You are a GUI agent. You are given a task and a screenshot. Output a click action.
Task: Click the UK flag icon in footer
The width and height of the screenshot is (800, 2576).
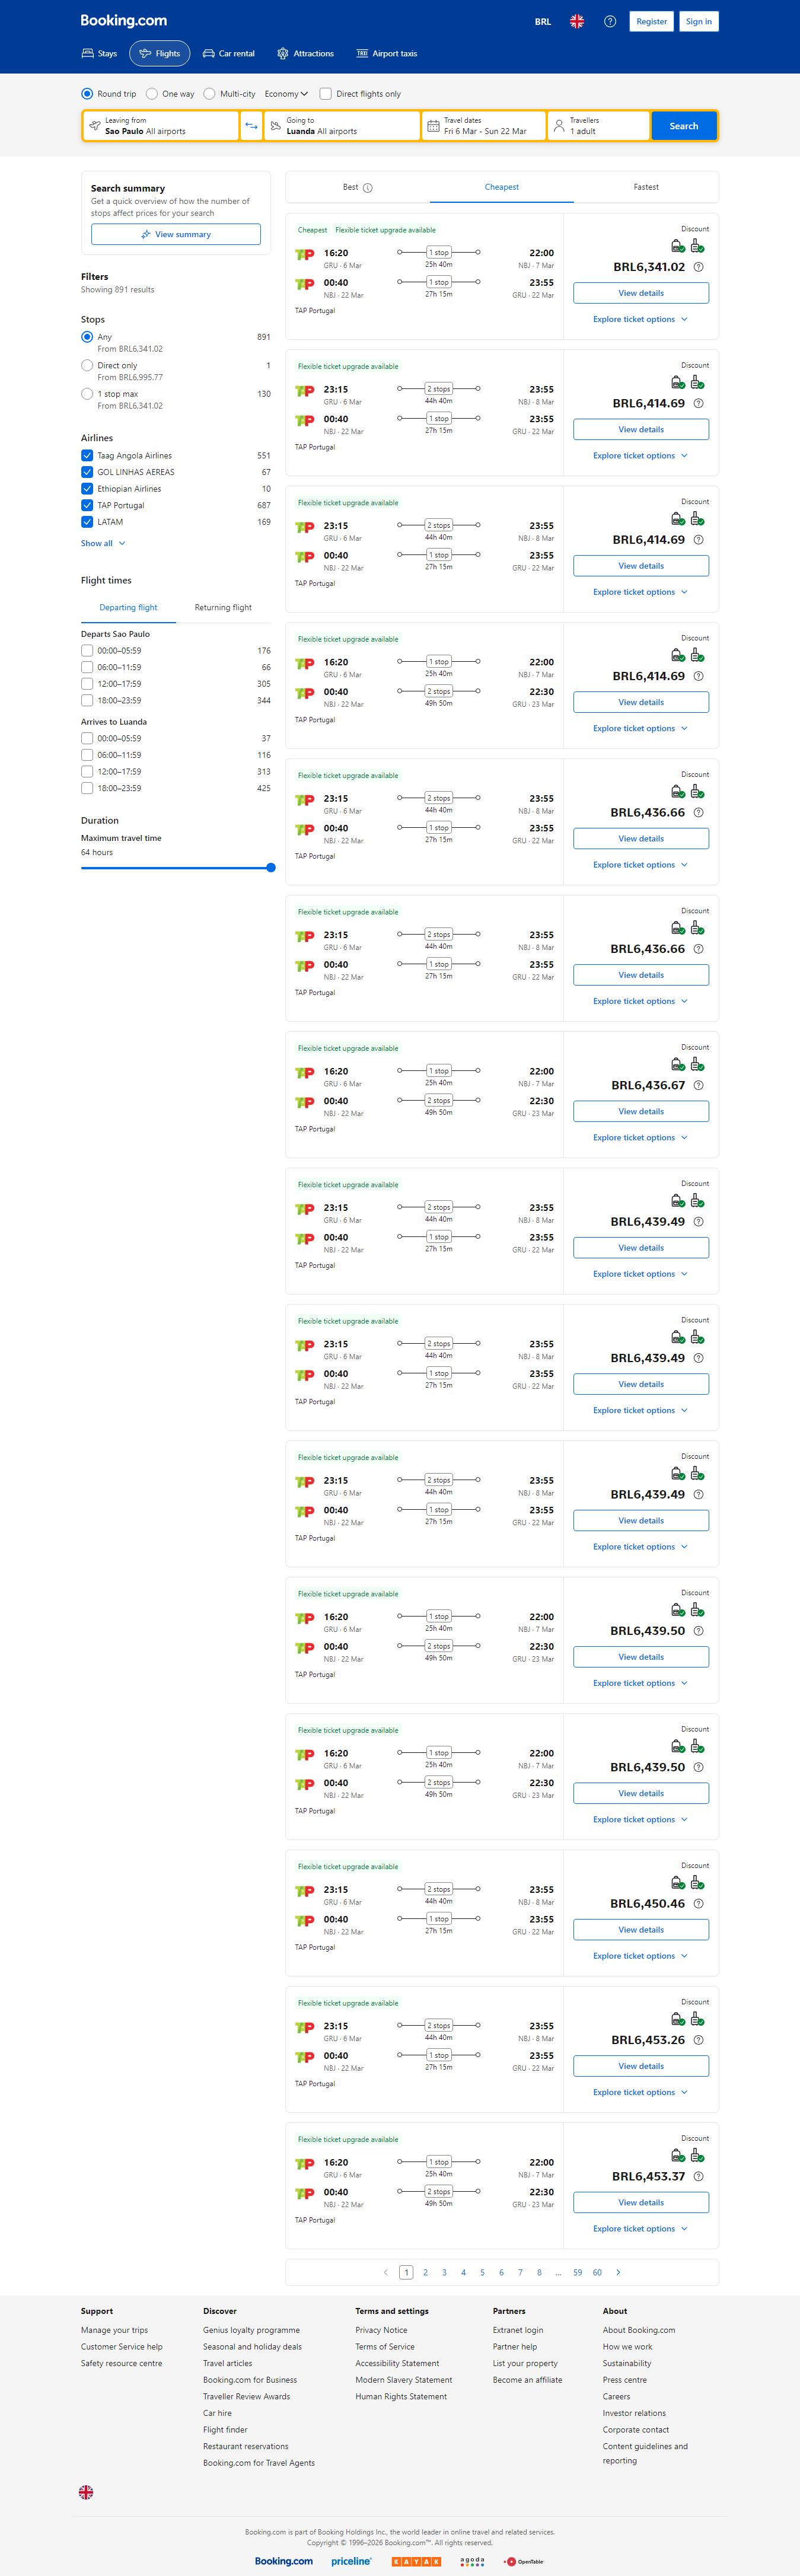86,2492
